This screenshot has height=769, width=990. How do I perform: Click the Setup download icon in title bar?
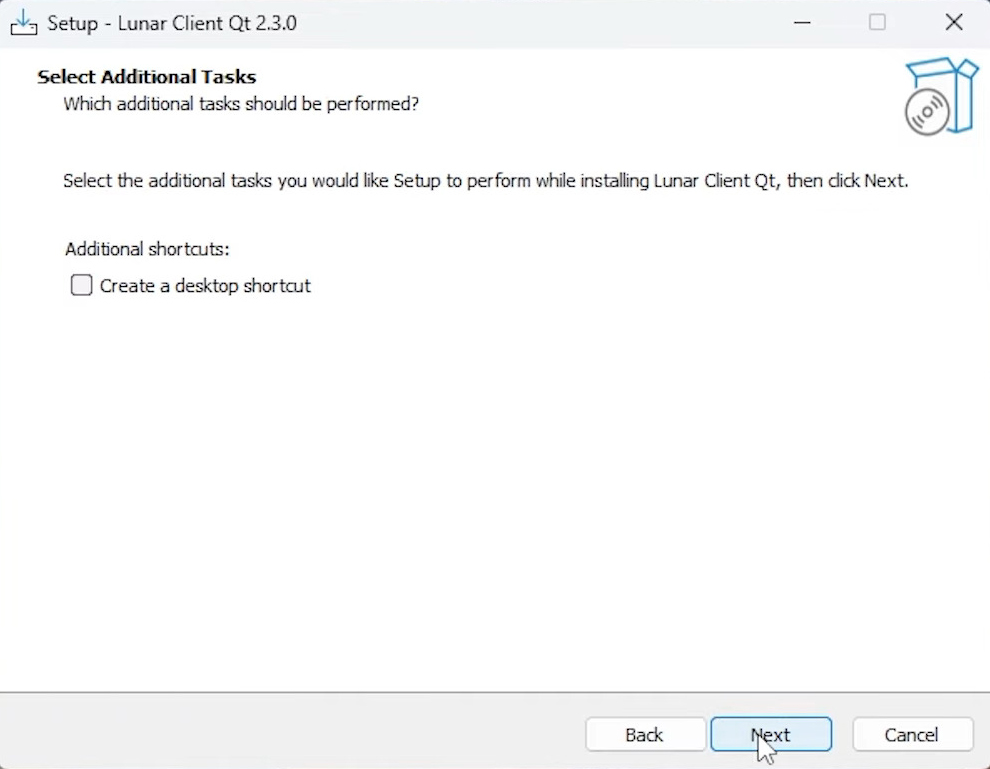point(23,23)
